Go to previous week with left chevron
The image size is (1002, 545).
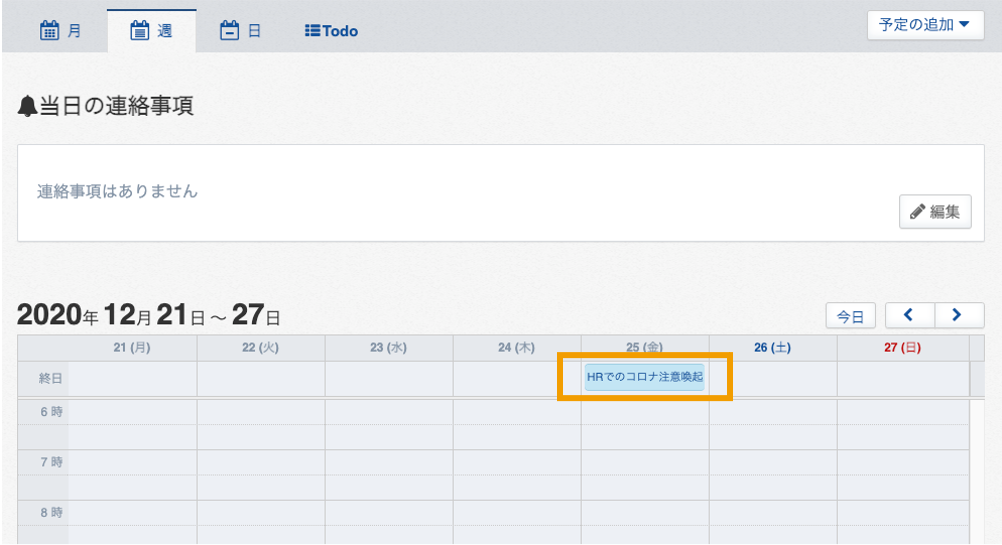[909, 315]
